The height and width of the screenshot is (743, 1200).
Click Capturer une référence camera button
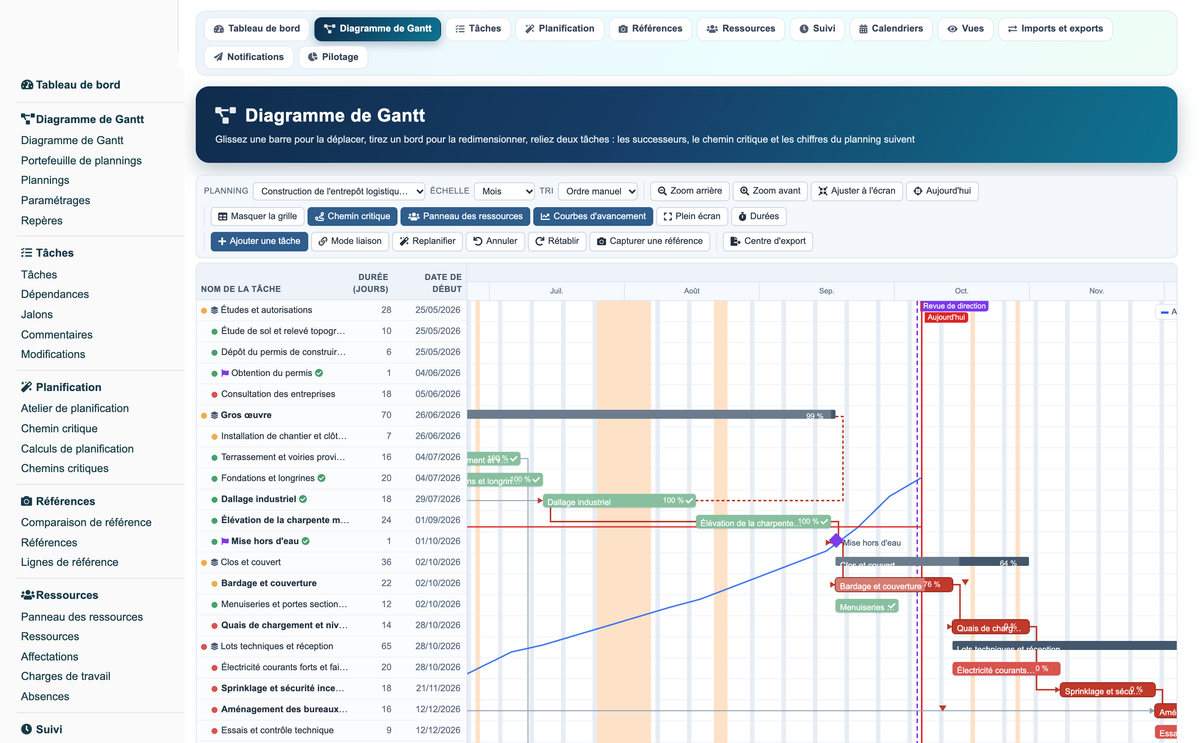click(650, 241)
